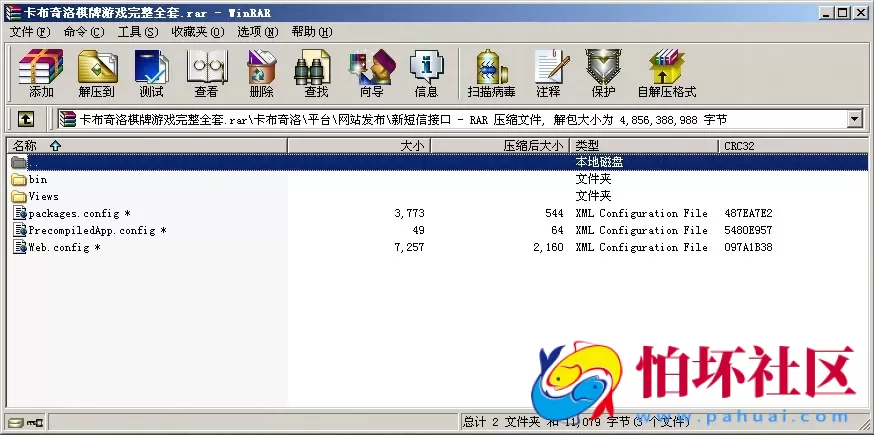Viewport: 874px width, 435px height.
Task: Click the 解压到 (Extract To) toolbar icon
Action: pos(97,73)
